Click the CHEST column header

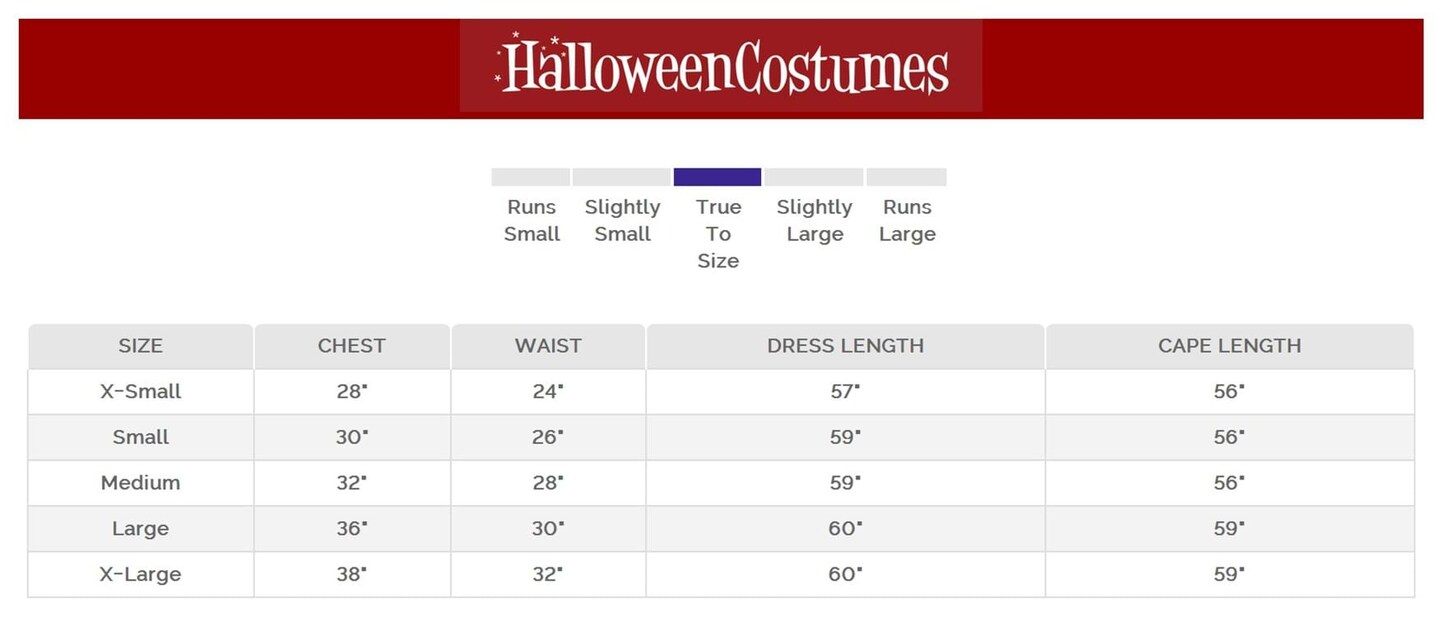point(351,346)
